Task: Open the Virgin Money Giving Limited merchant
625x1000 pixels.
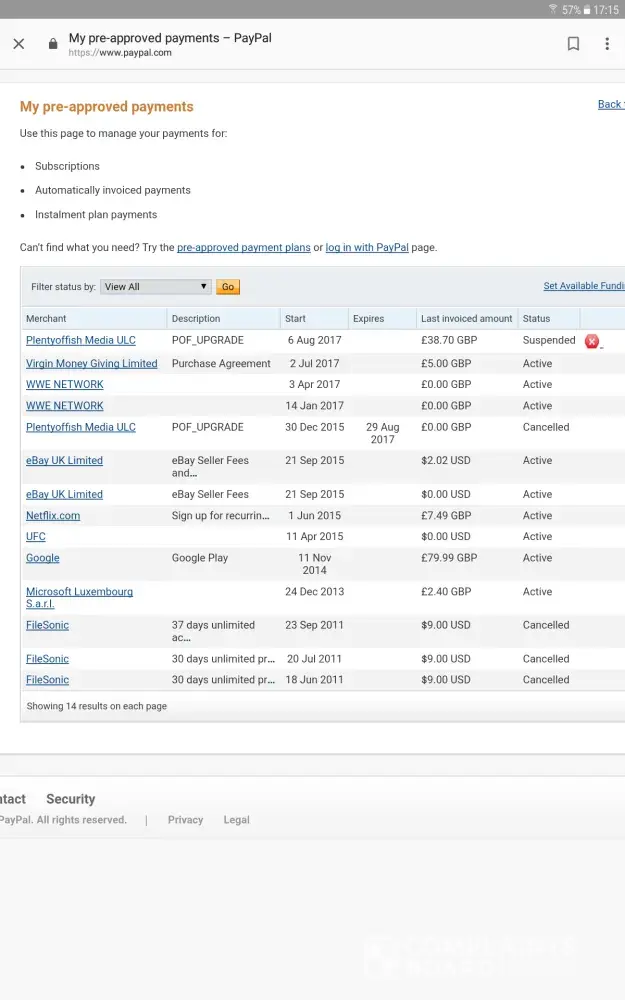Action: pyautogui.click(x=91, y=364)
